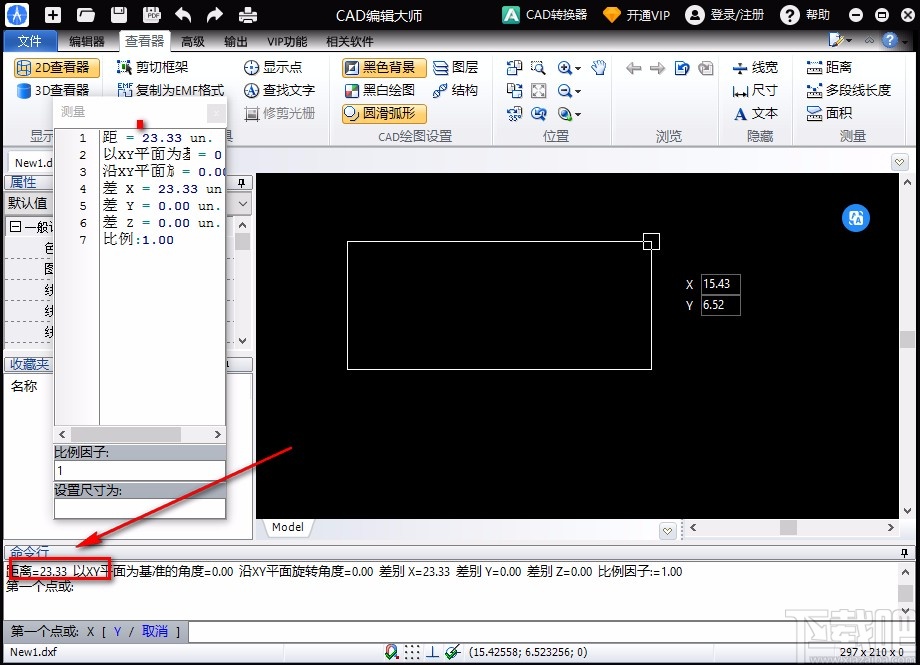The image size is (920, 665).
Task: Toggle the 圆滑弧形 smooth arc setting
Action: pos(385,113)
